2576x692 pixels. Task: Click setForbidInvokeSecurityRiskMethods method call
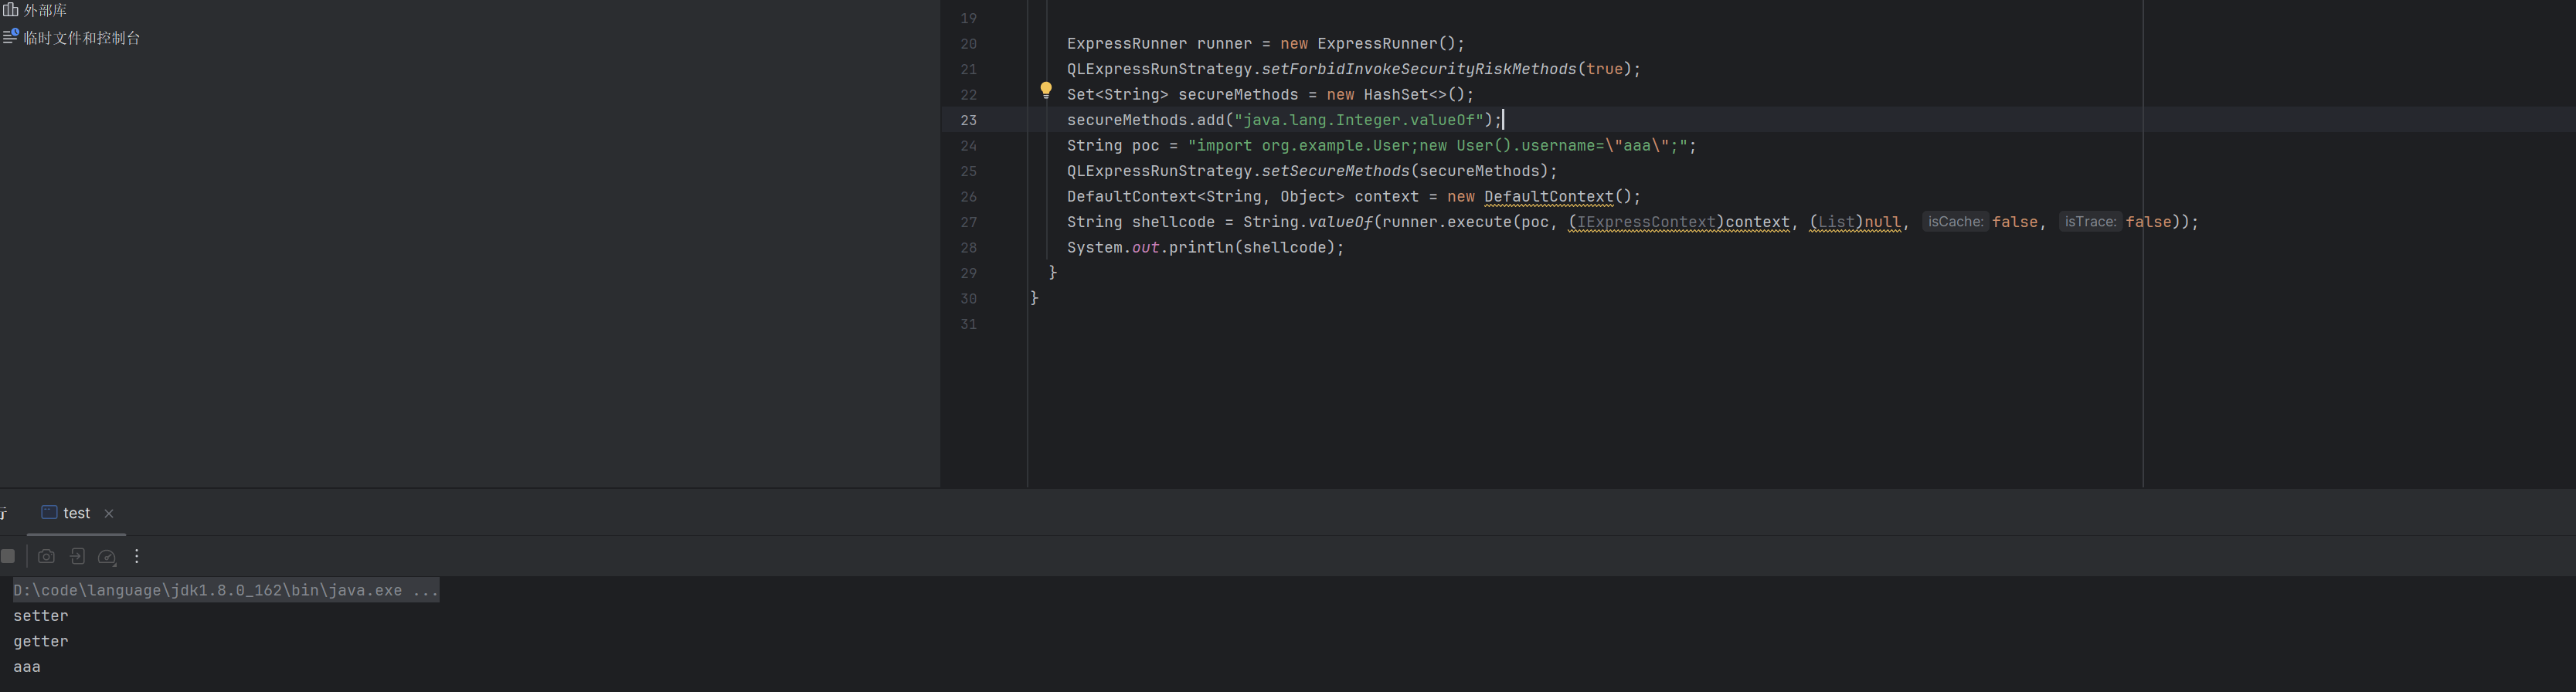[x=1419, y=69]
